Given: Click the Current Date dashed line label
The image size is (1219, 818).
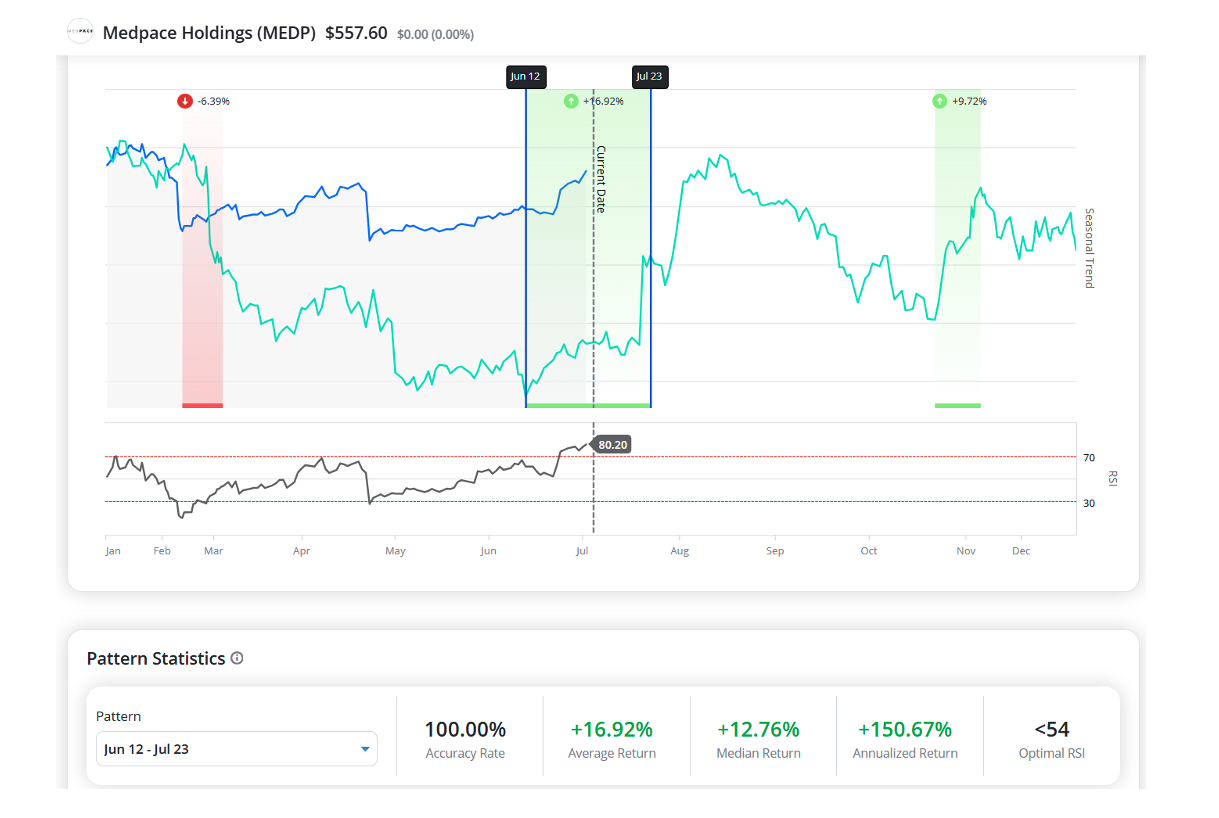Looking at the screenshot, I should [602, 179].
